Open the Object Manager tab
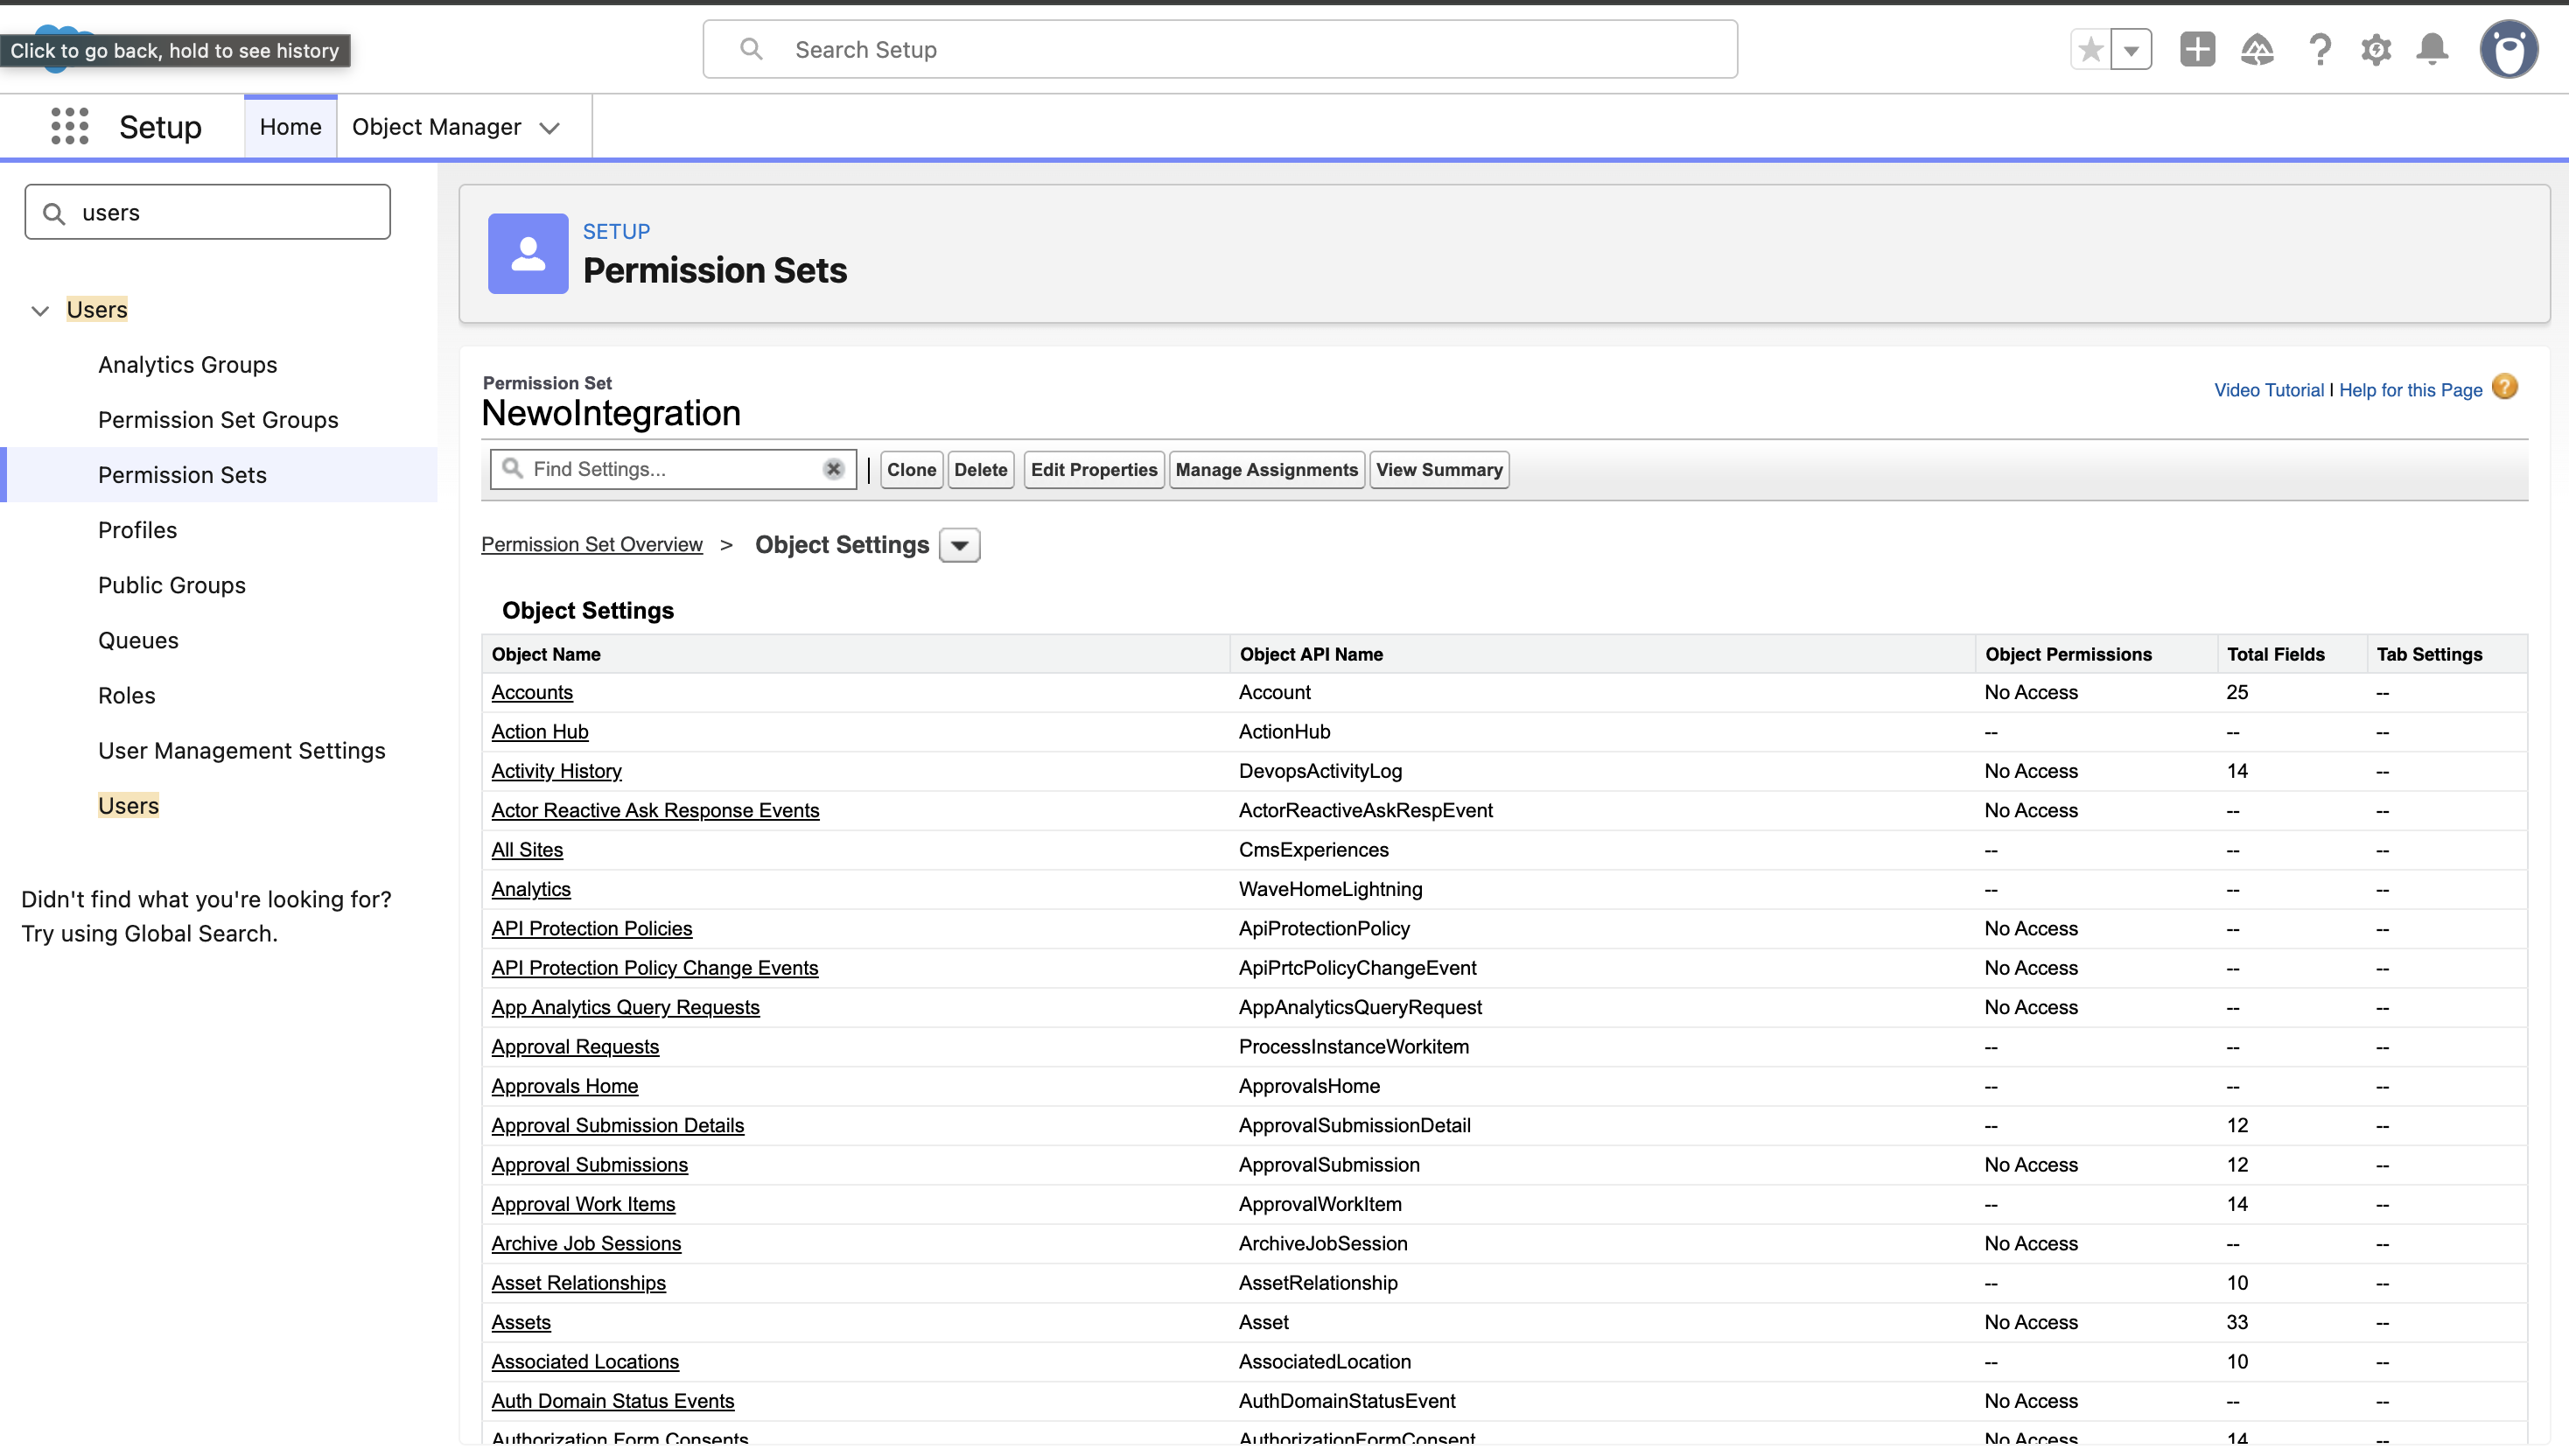Screen dimensions: 2569x1456 [436, 127]
